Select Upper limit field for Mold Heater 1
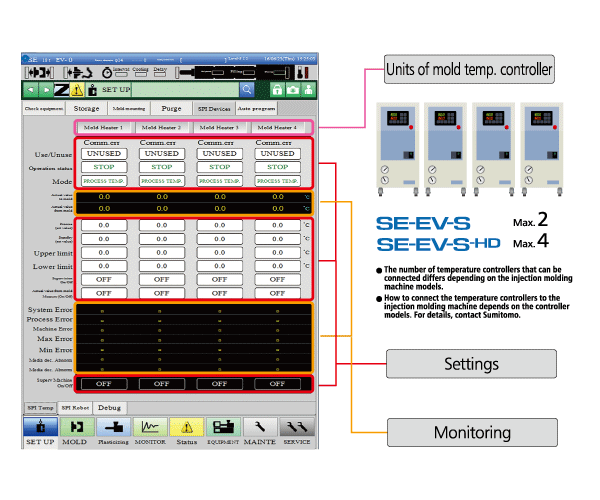This screenshot has height=500, width=600. [104, 252]
